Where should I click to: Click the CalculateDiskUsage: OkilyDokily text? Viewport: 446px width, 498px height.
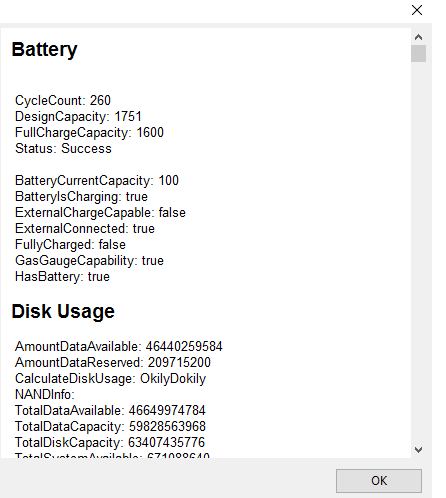tap(110, 378)
